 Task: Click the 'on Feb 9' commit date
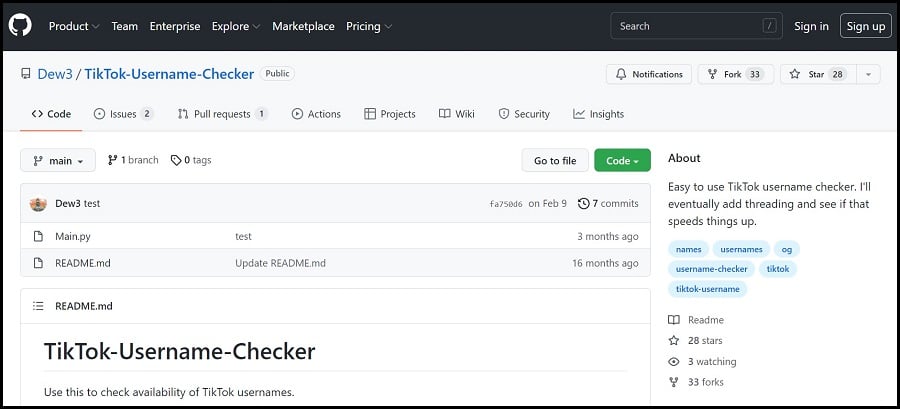pyautogui.click(x=548, y=204)
